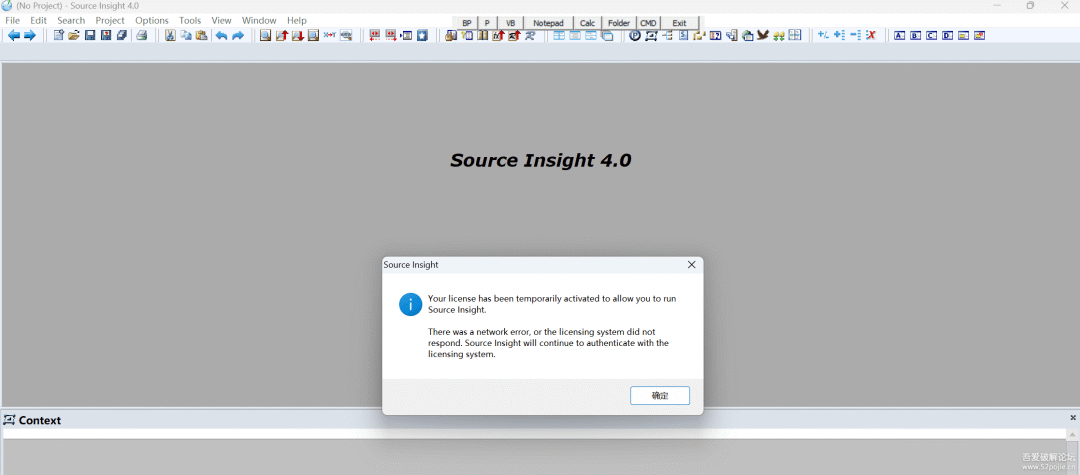
Task: Open the File menu
Action: (12, 20)
